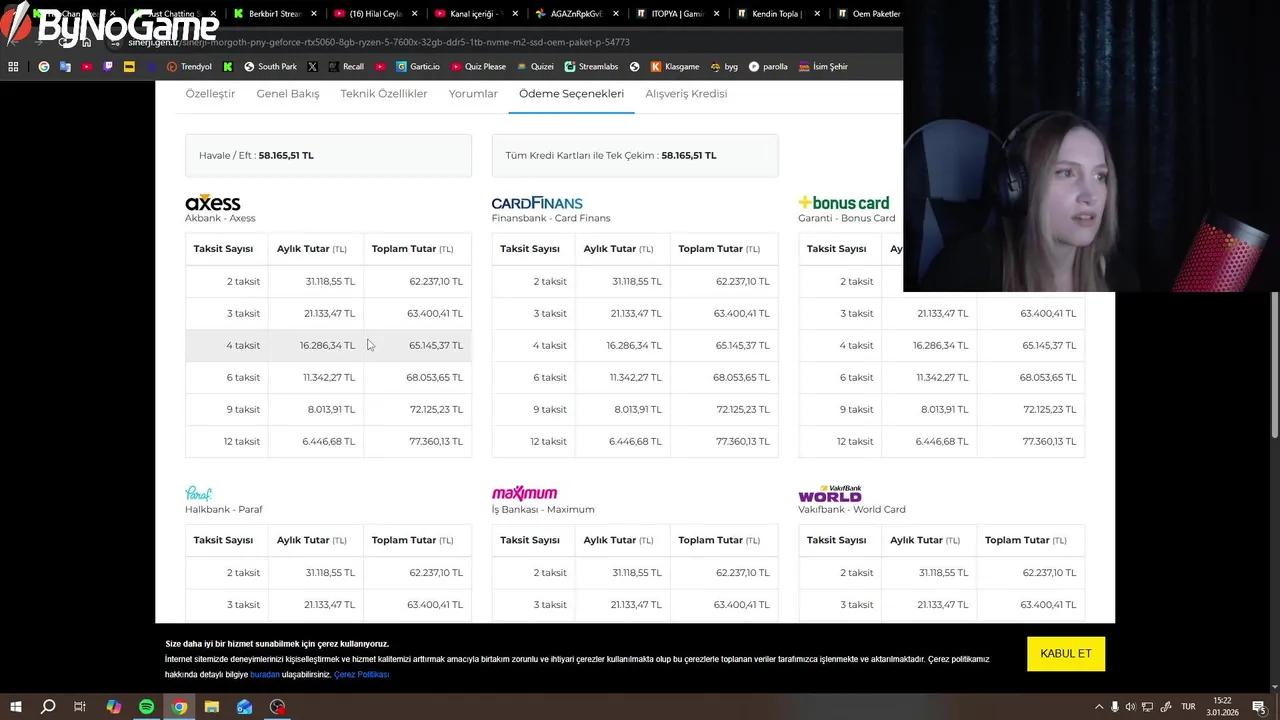Screen dimensions: 1280x720
Task: Close the ITOPYA browser tab
Action: pyautogui.click(x=716, y=14)
